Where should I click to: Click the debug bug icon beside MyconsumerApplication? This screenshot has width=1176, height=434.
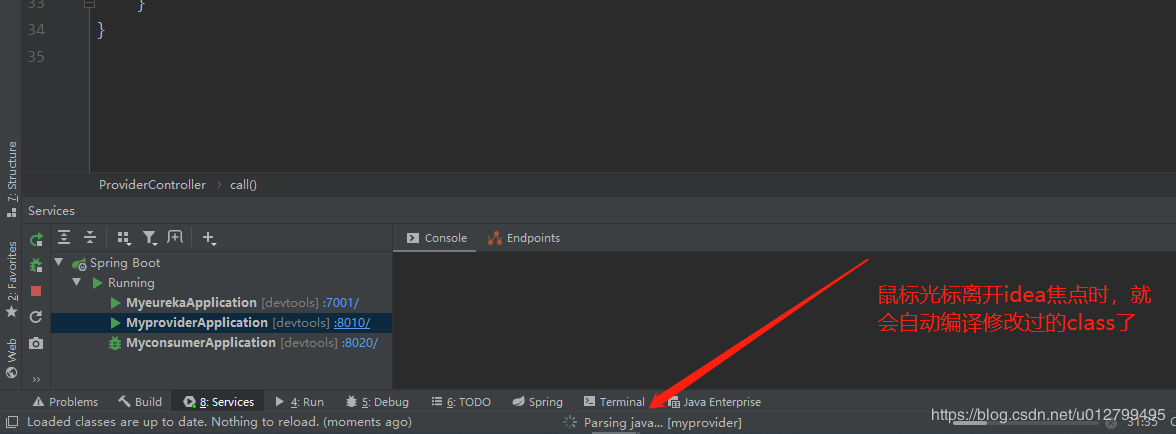[x=116, y=343]
